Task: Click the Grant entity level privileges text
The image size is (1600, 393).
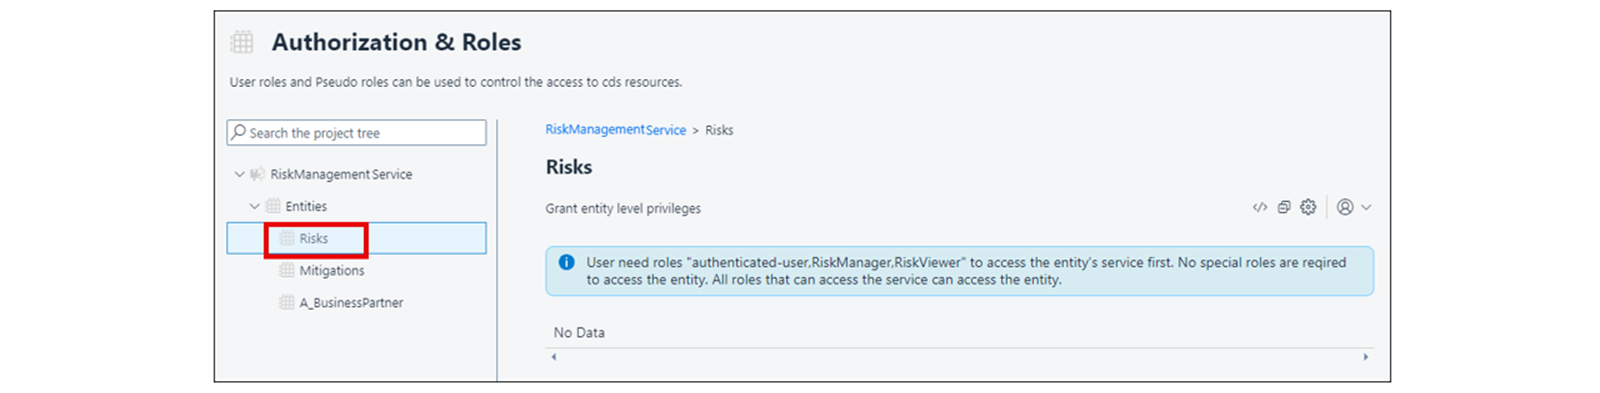Action: point(623,209)
